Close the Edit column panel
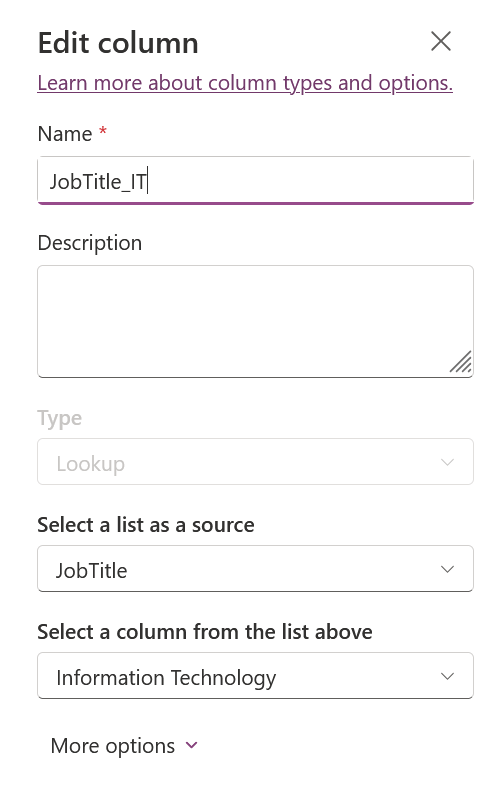The height and width of the screenshot is (800, 480). tap(441, 41)
